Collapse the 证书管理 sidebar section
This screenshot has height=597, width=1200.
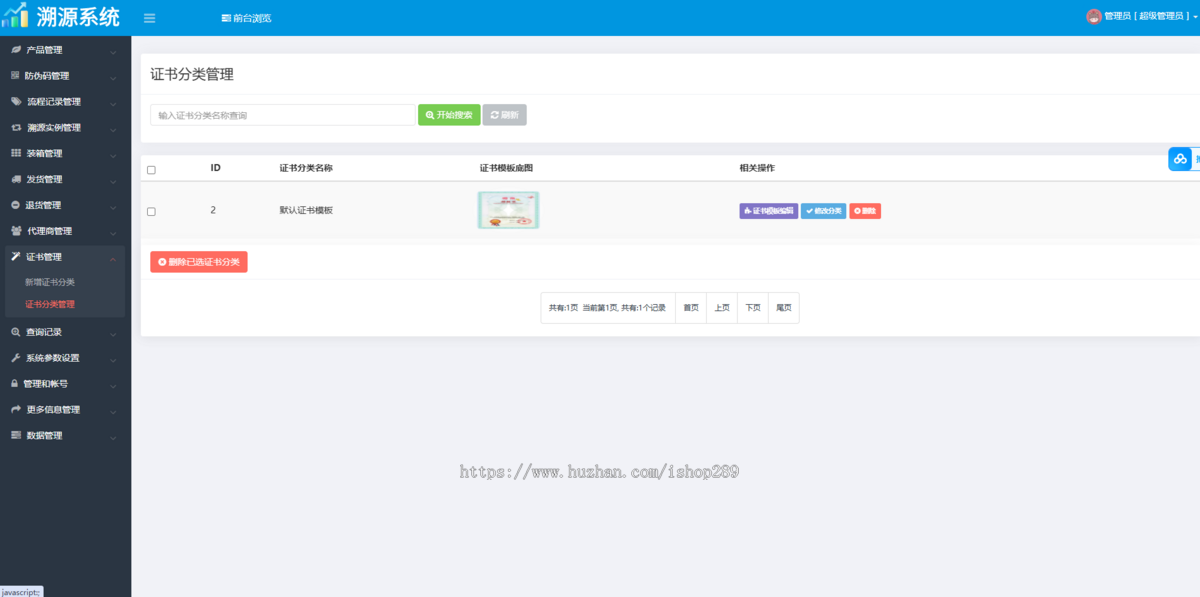click(64, 258)
